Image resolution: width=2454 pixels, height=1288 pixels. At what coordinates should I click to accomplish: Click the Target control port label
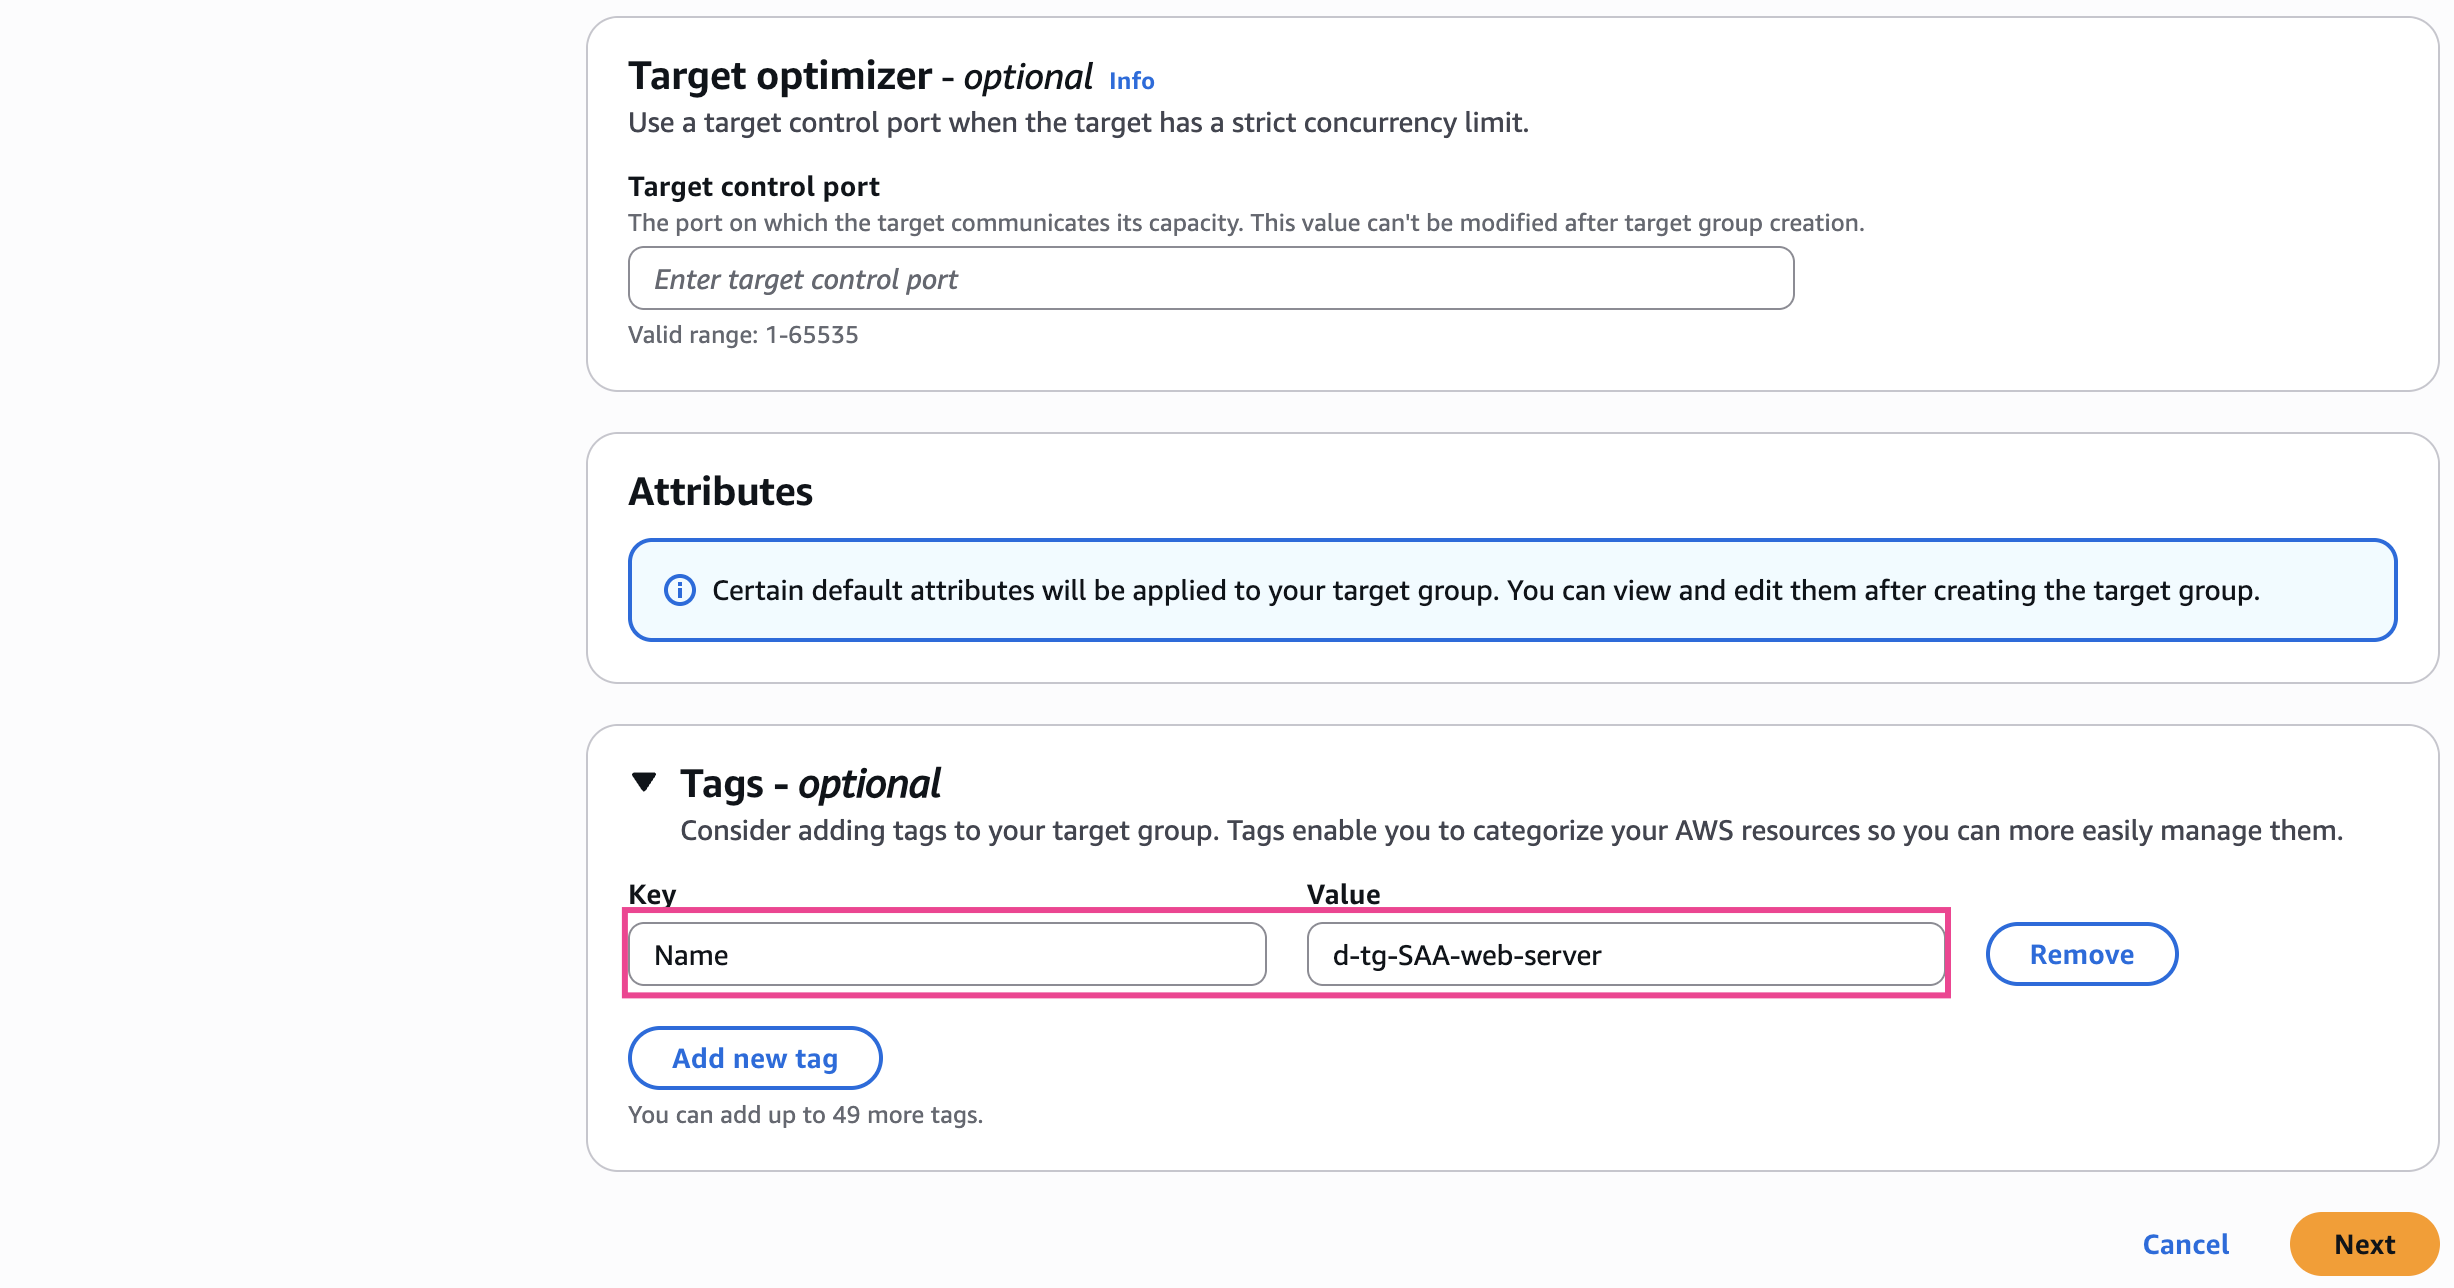[x=753, y=187]
